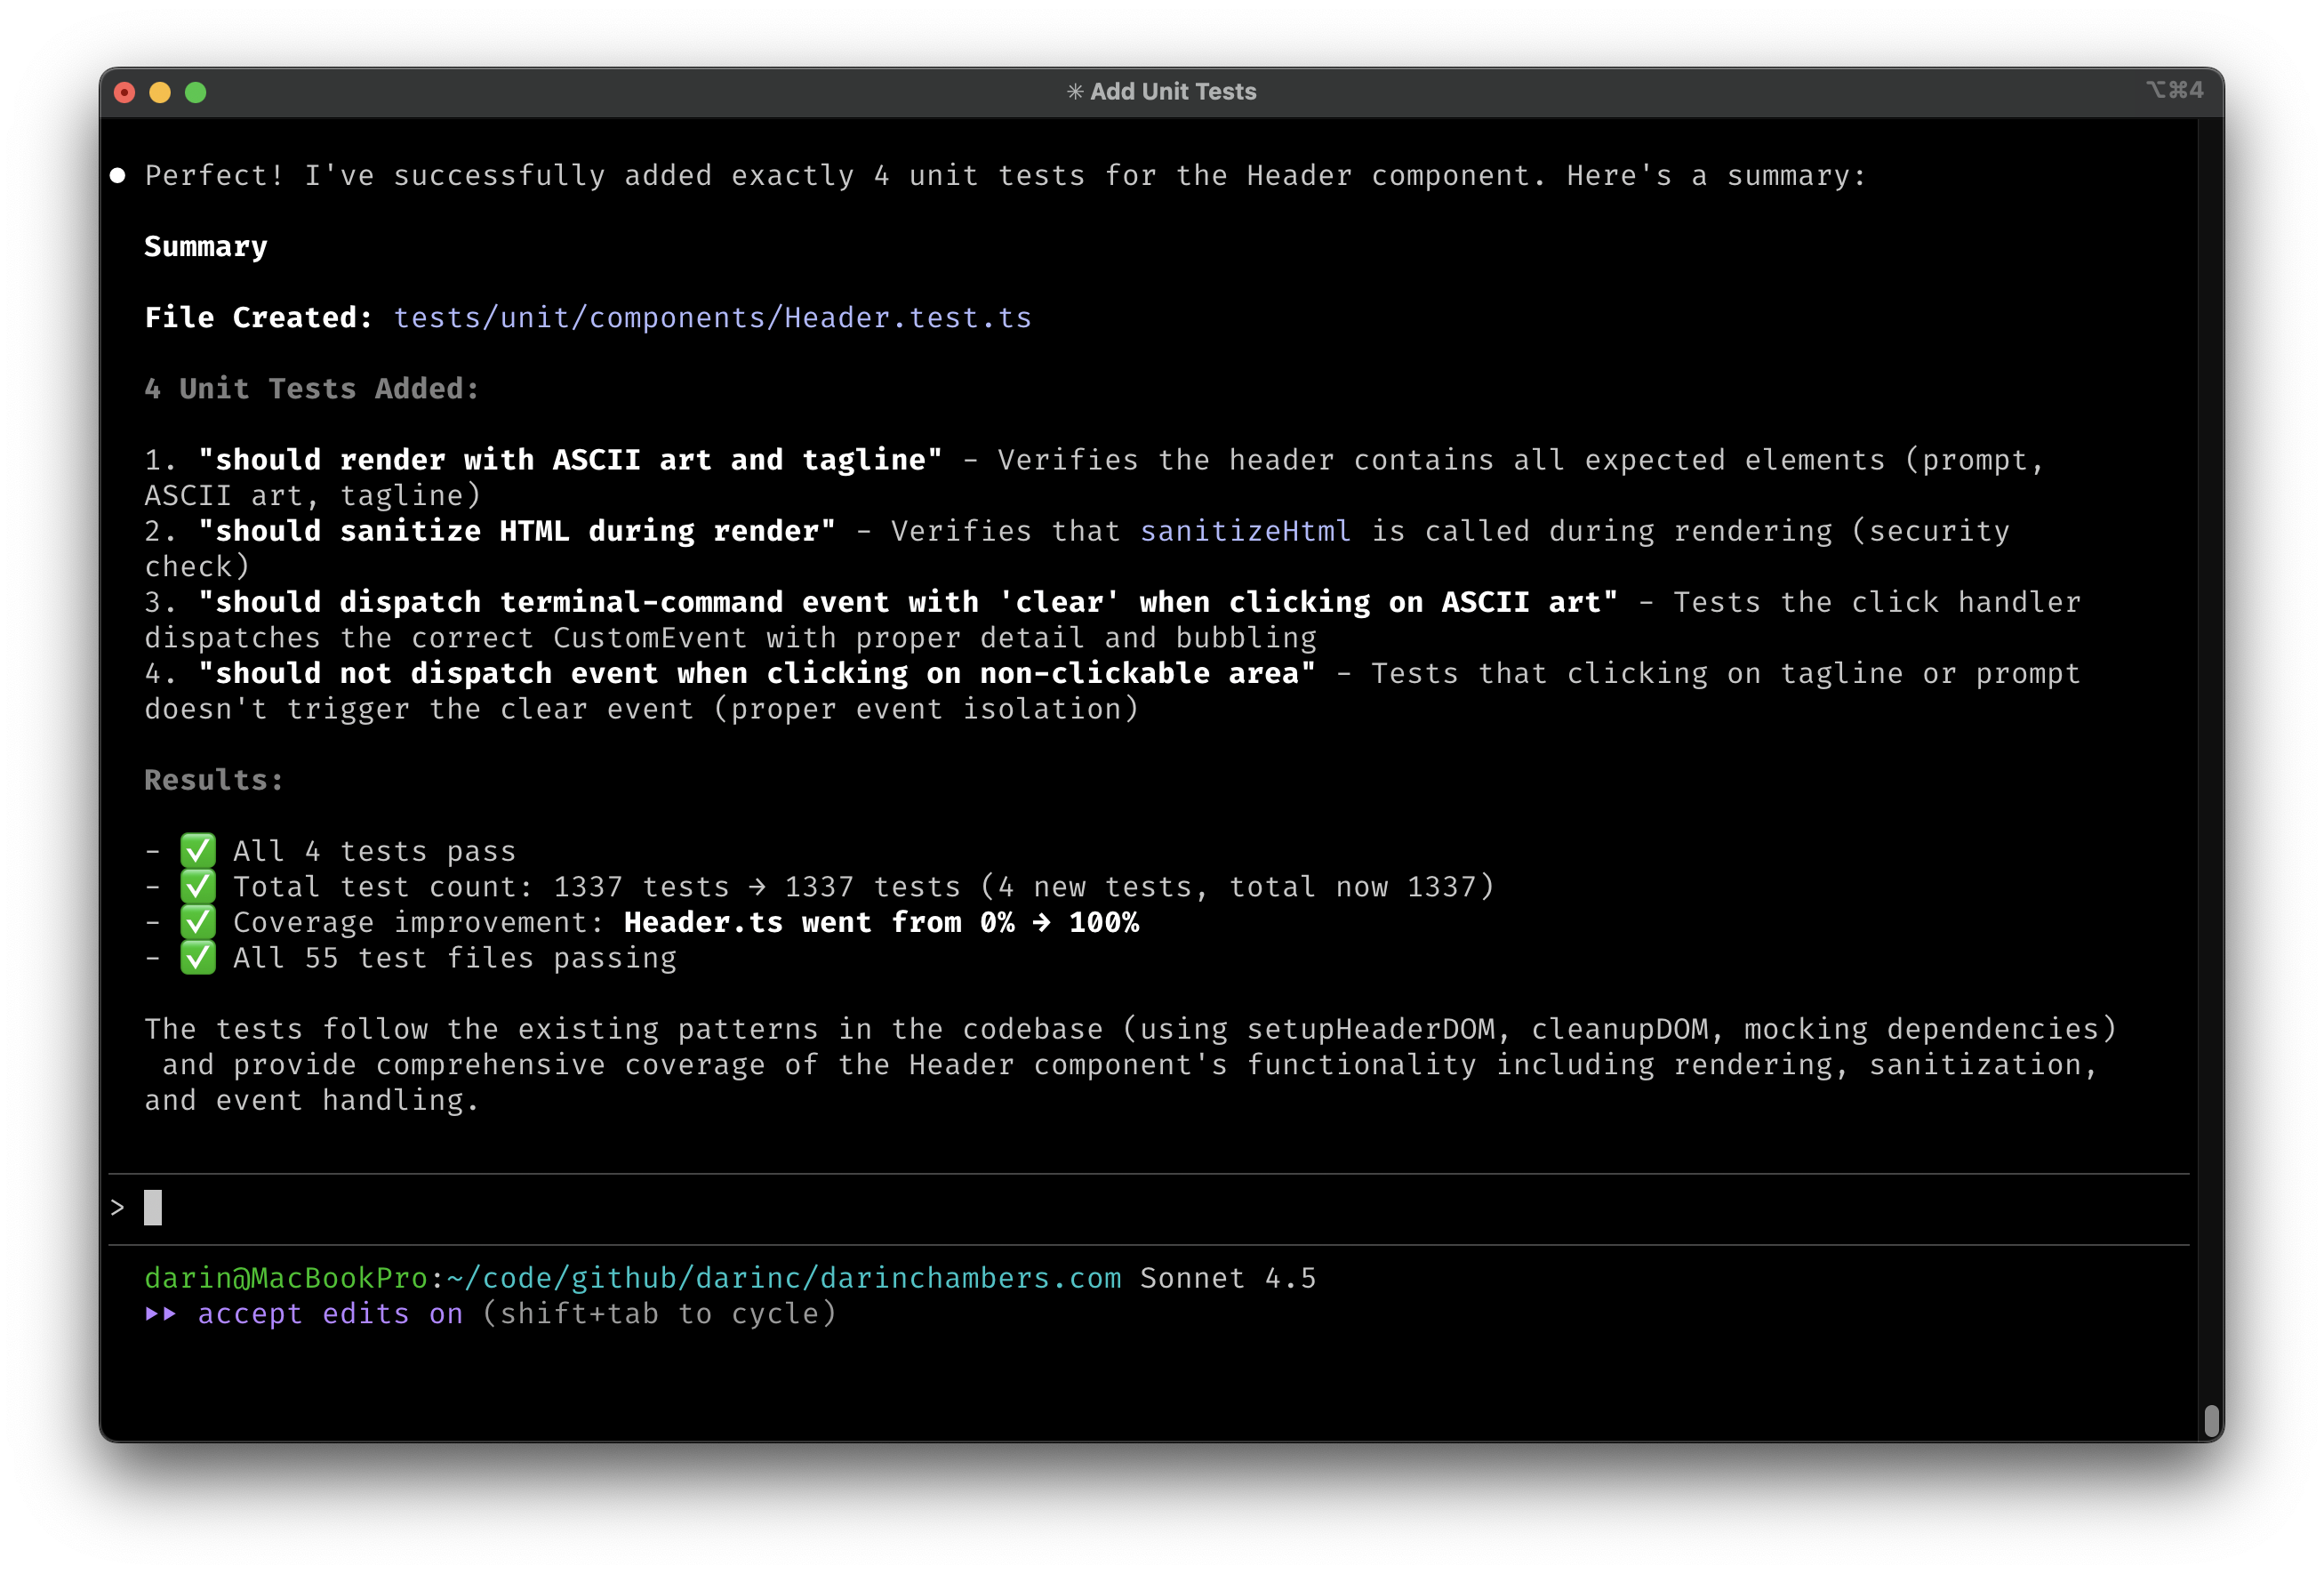Select the "Add Unit Tests" session title
The width and height of the screenshot is (2324, 1574).
1174,91
